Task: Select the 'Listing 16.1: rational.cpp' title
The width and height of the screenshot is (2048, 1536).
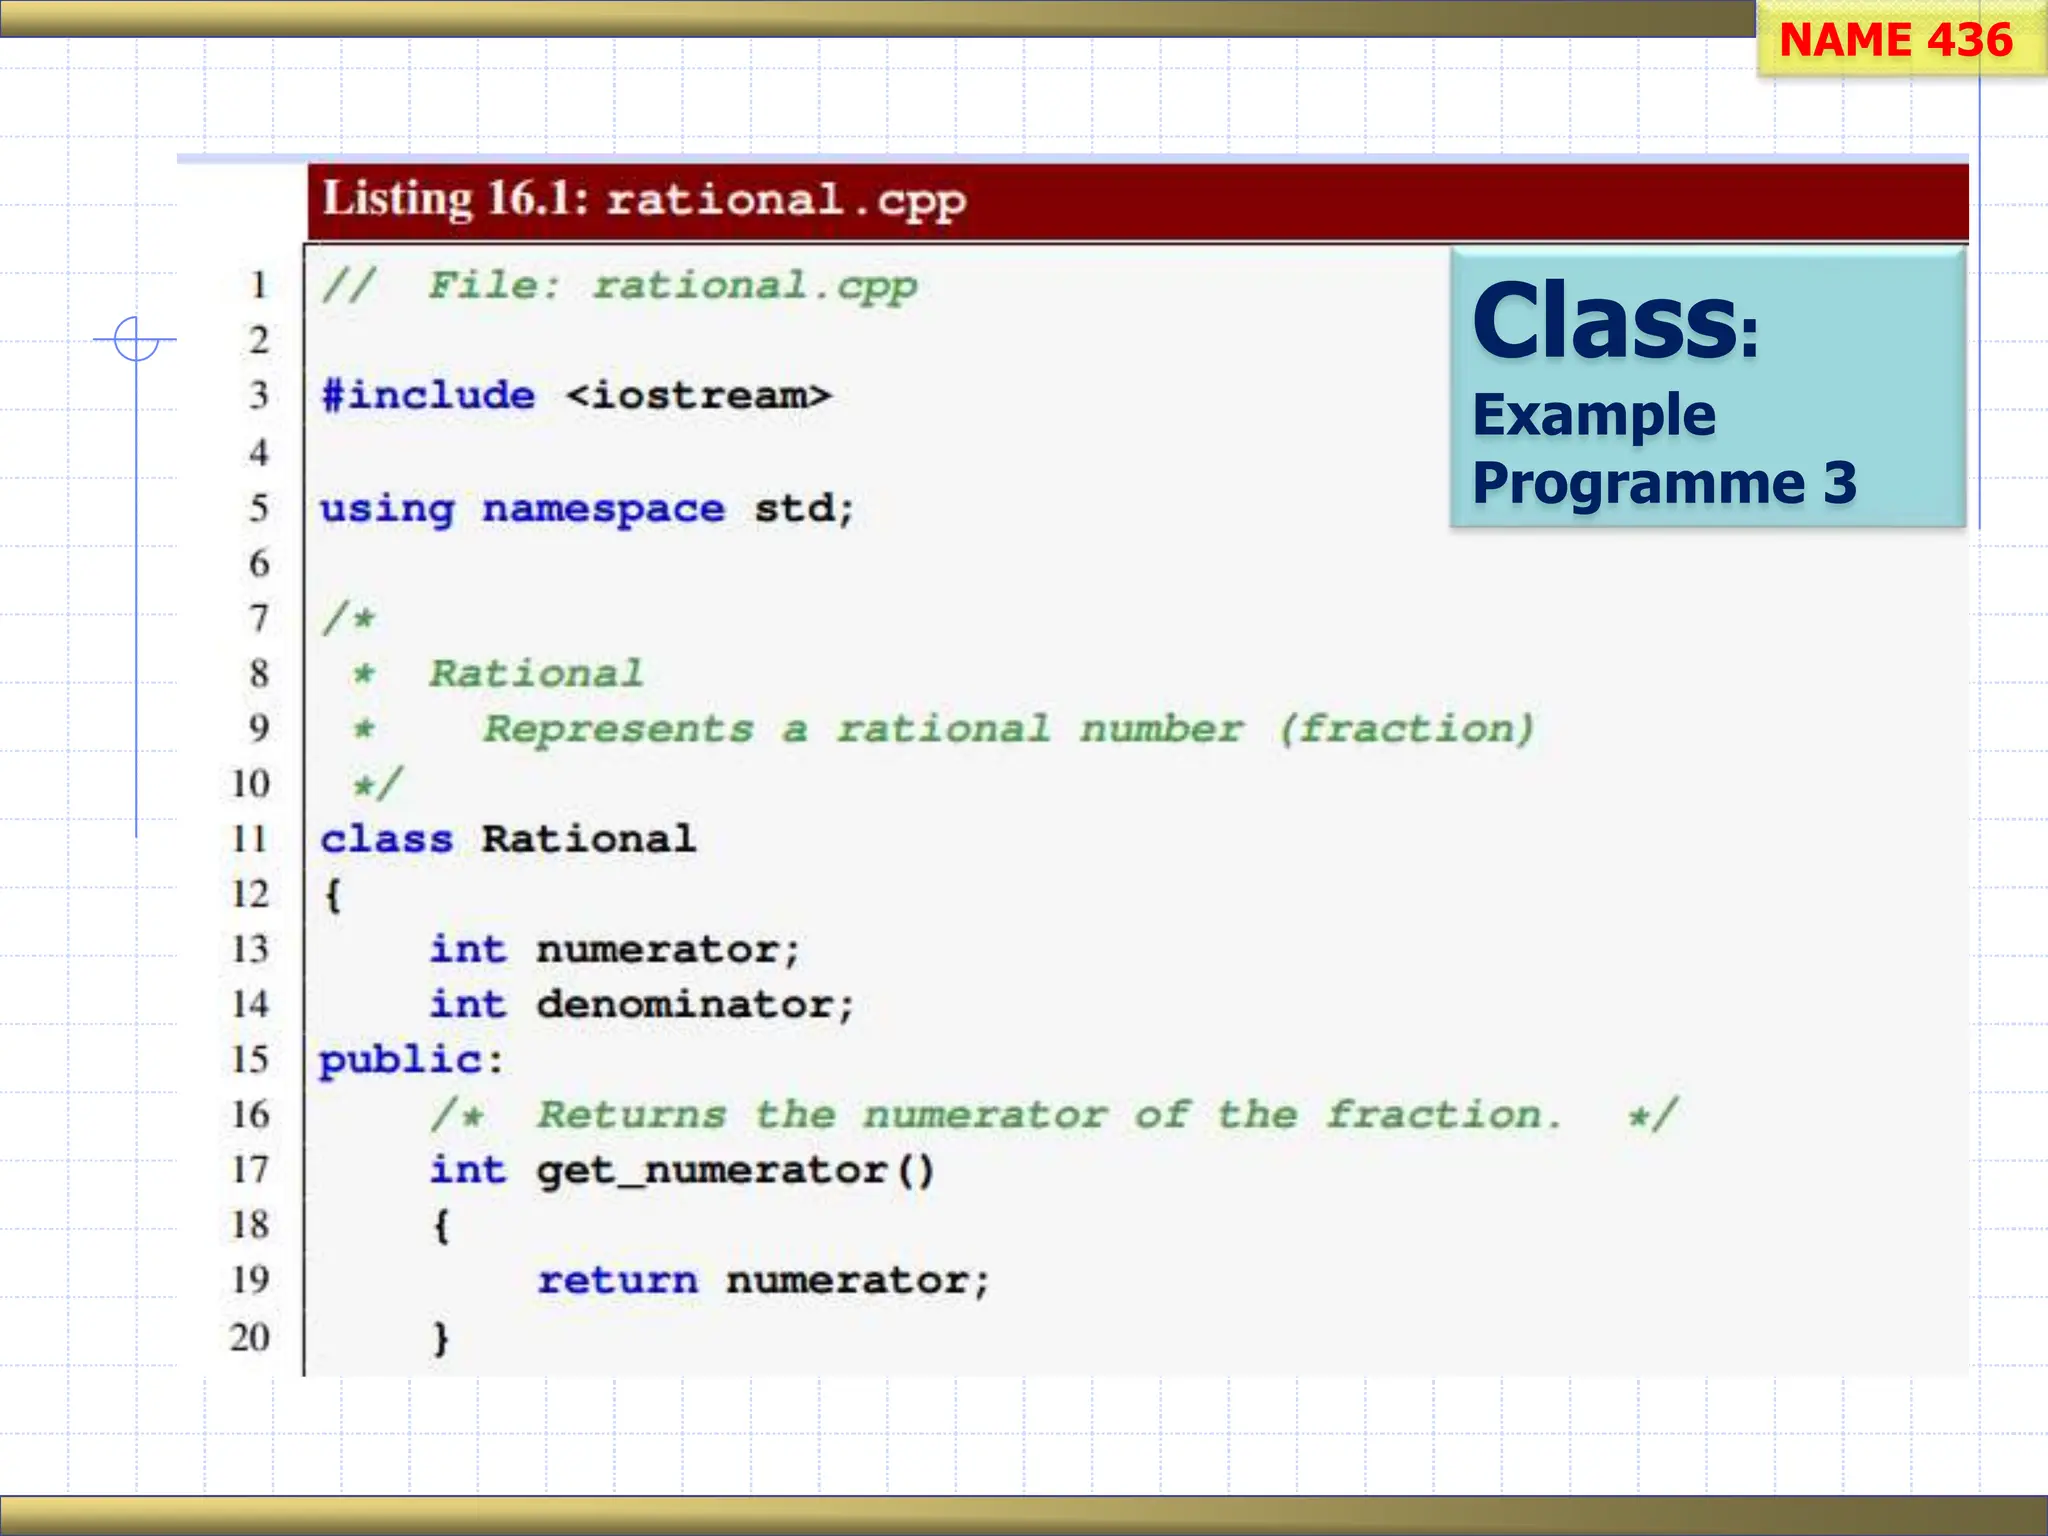Action: (644, 199)
